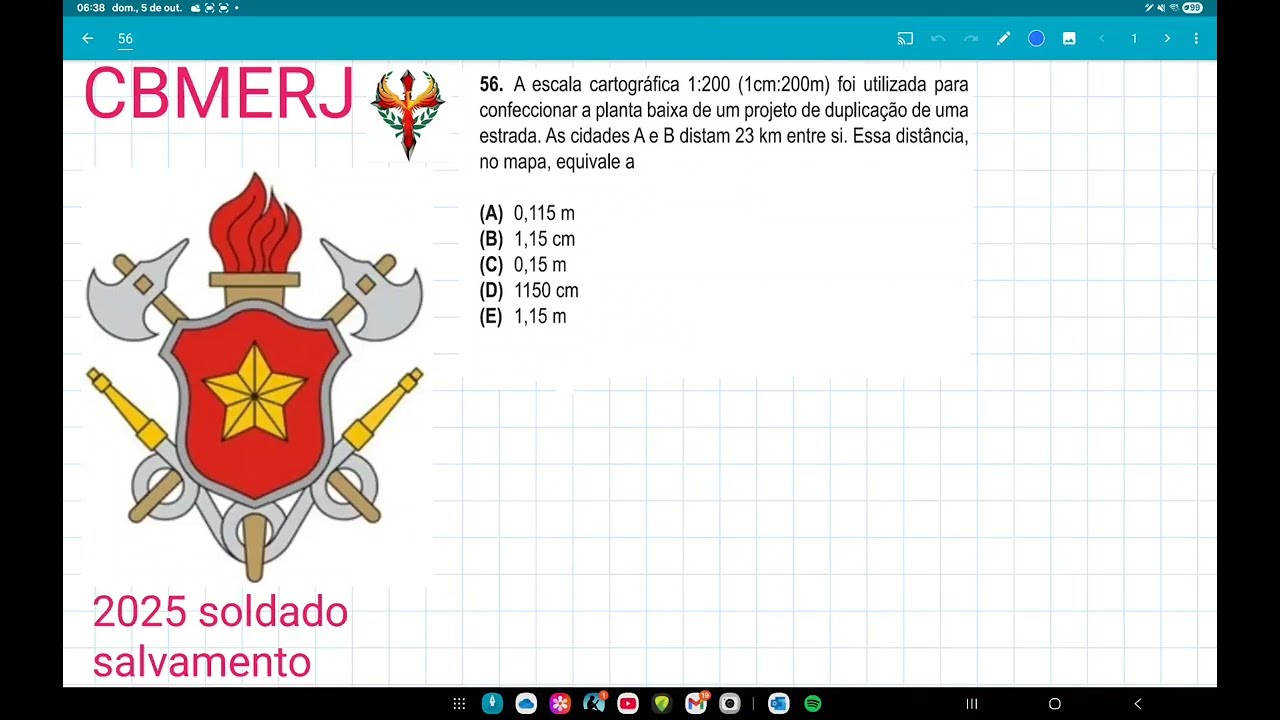Image resolution: width=1280 pixels, height=720 pixels.
Task: Open the cast screen option
Action: (x=905, y=39)
